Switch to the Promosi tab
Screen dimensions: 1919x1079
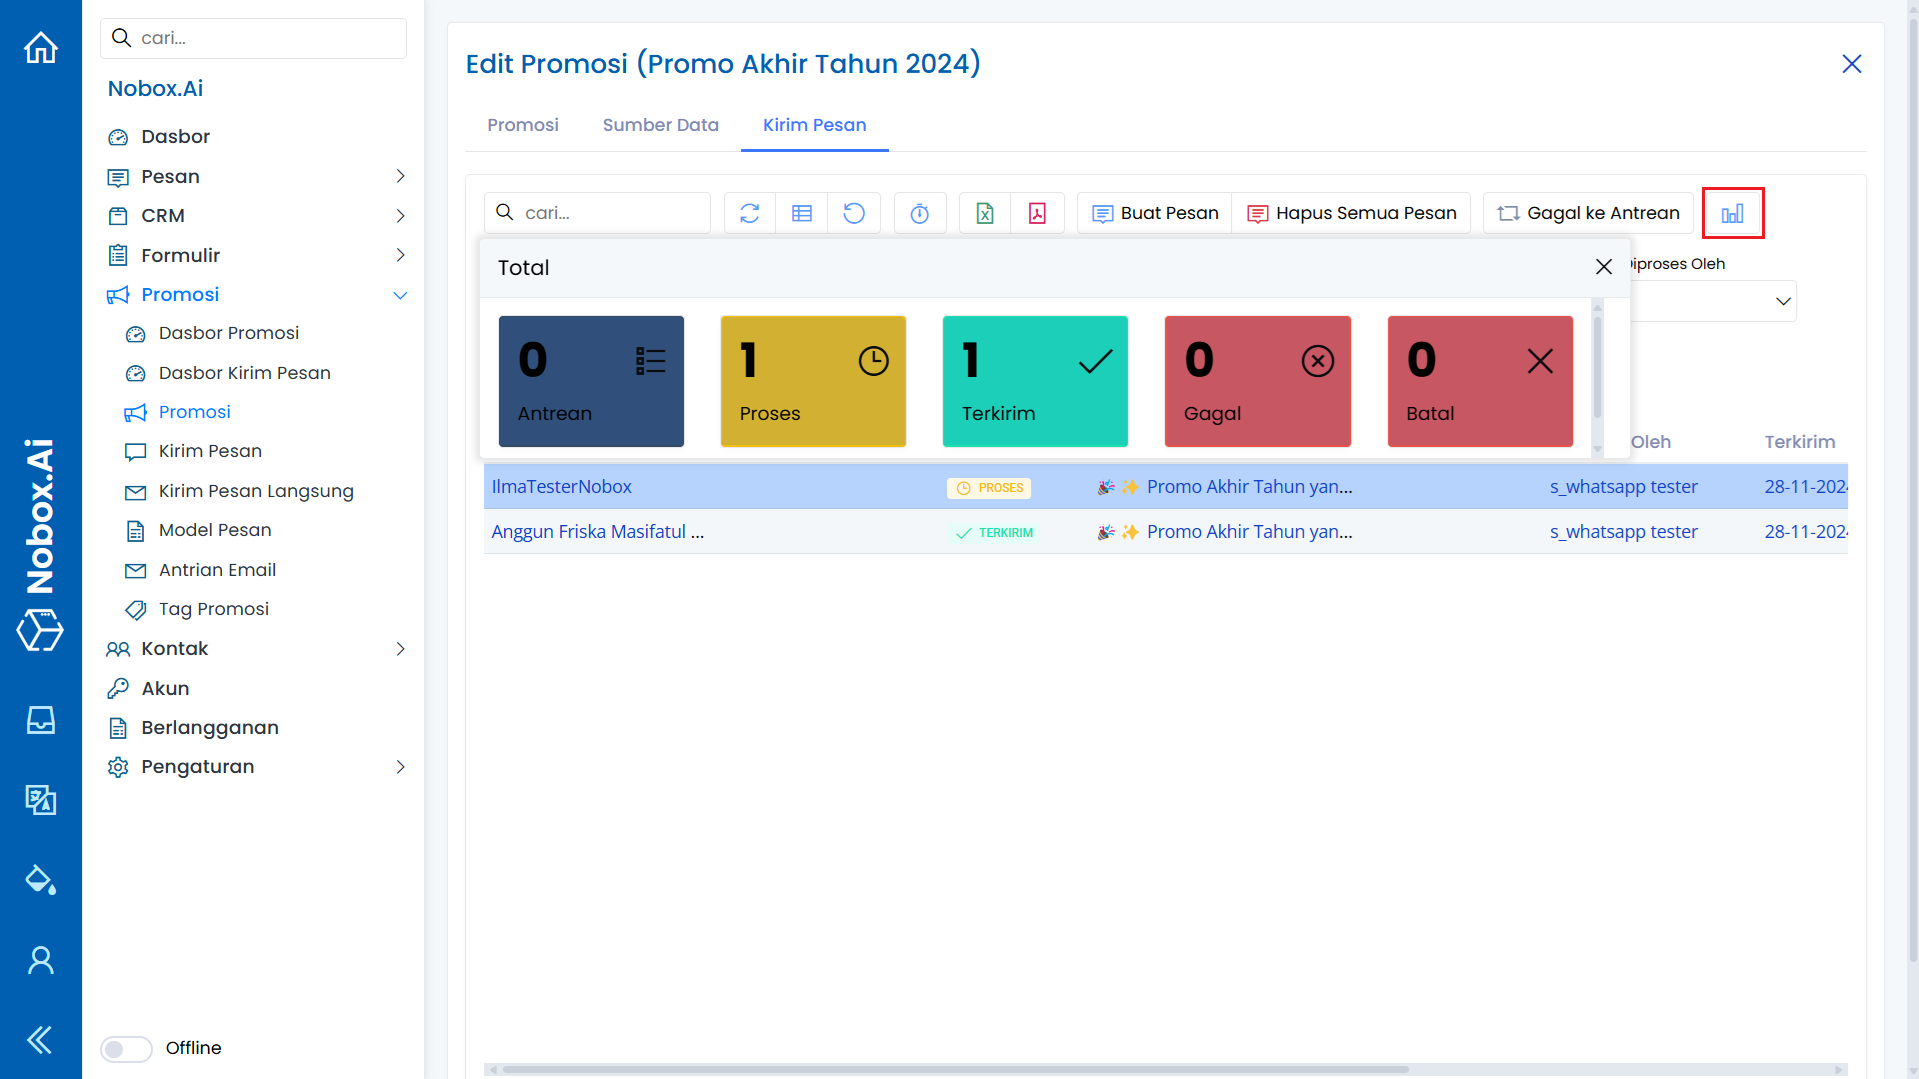pos(522,125)
